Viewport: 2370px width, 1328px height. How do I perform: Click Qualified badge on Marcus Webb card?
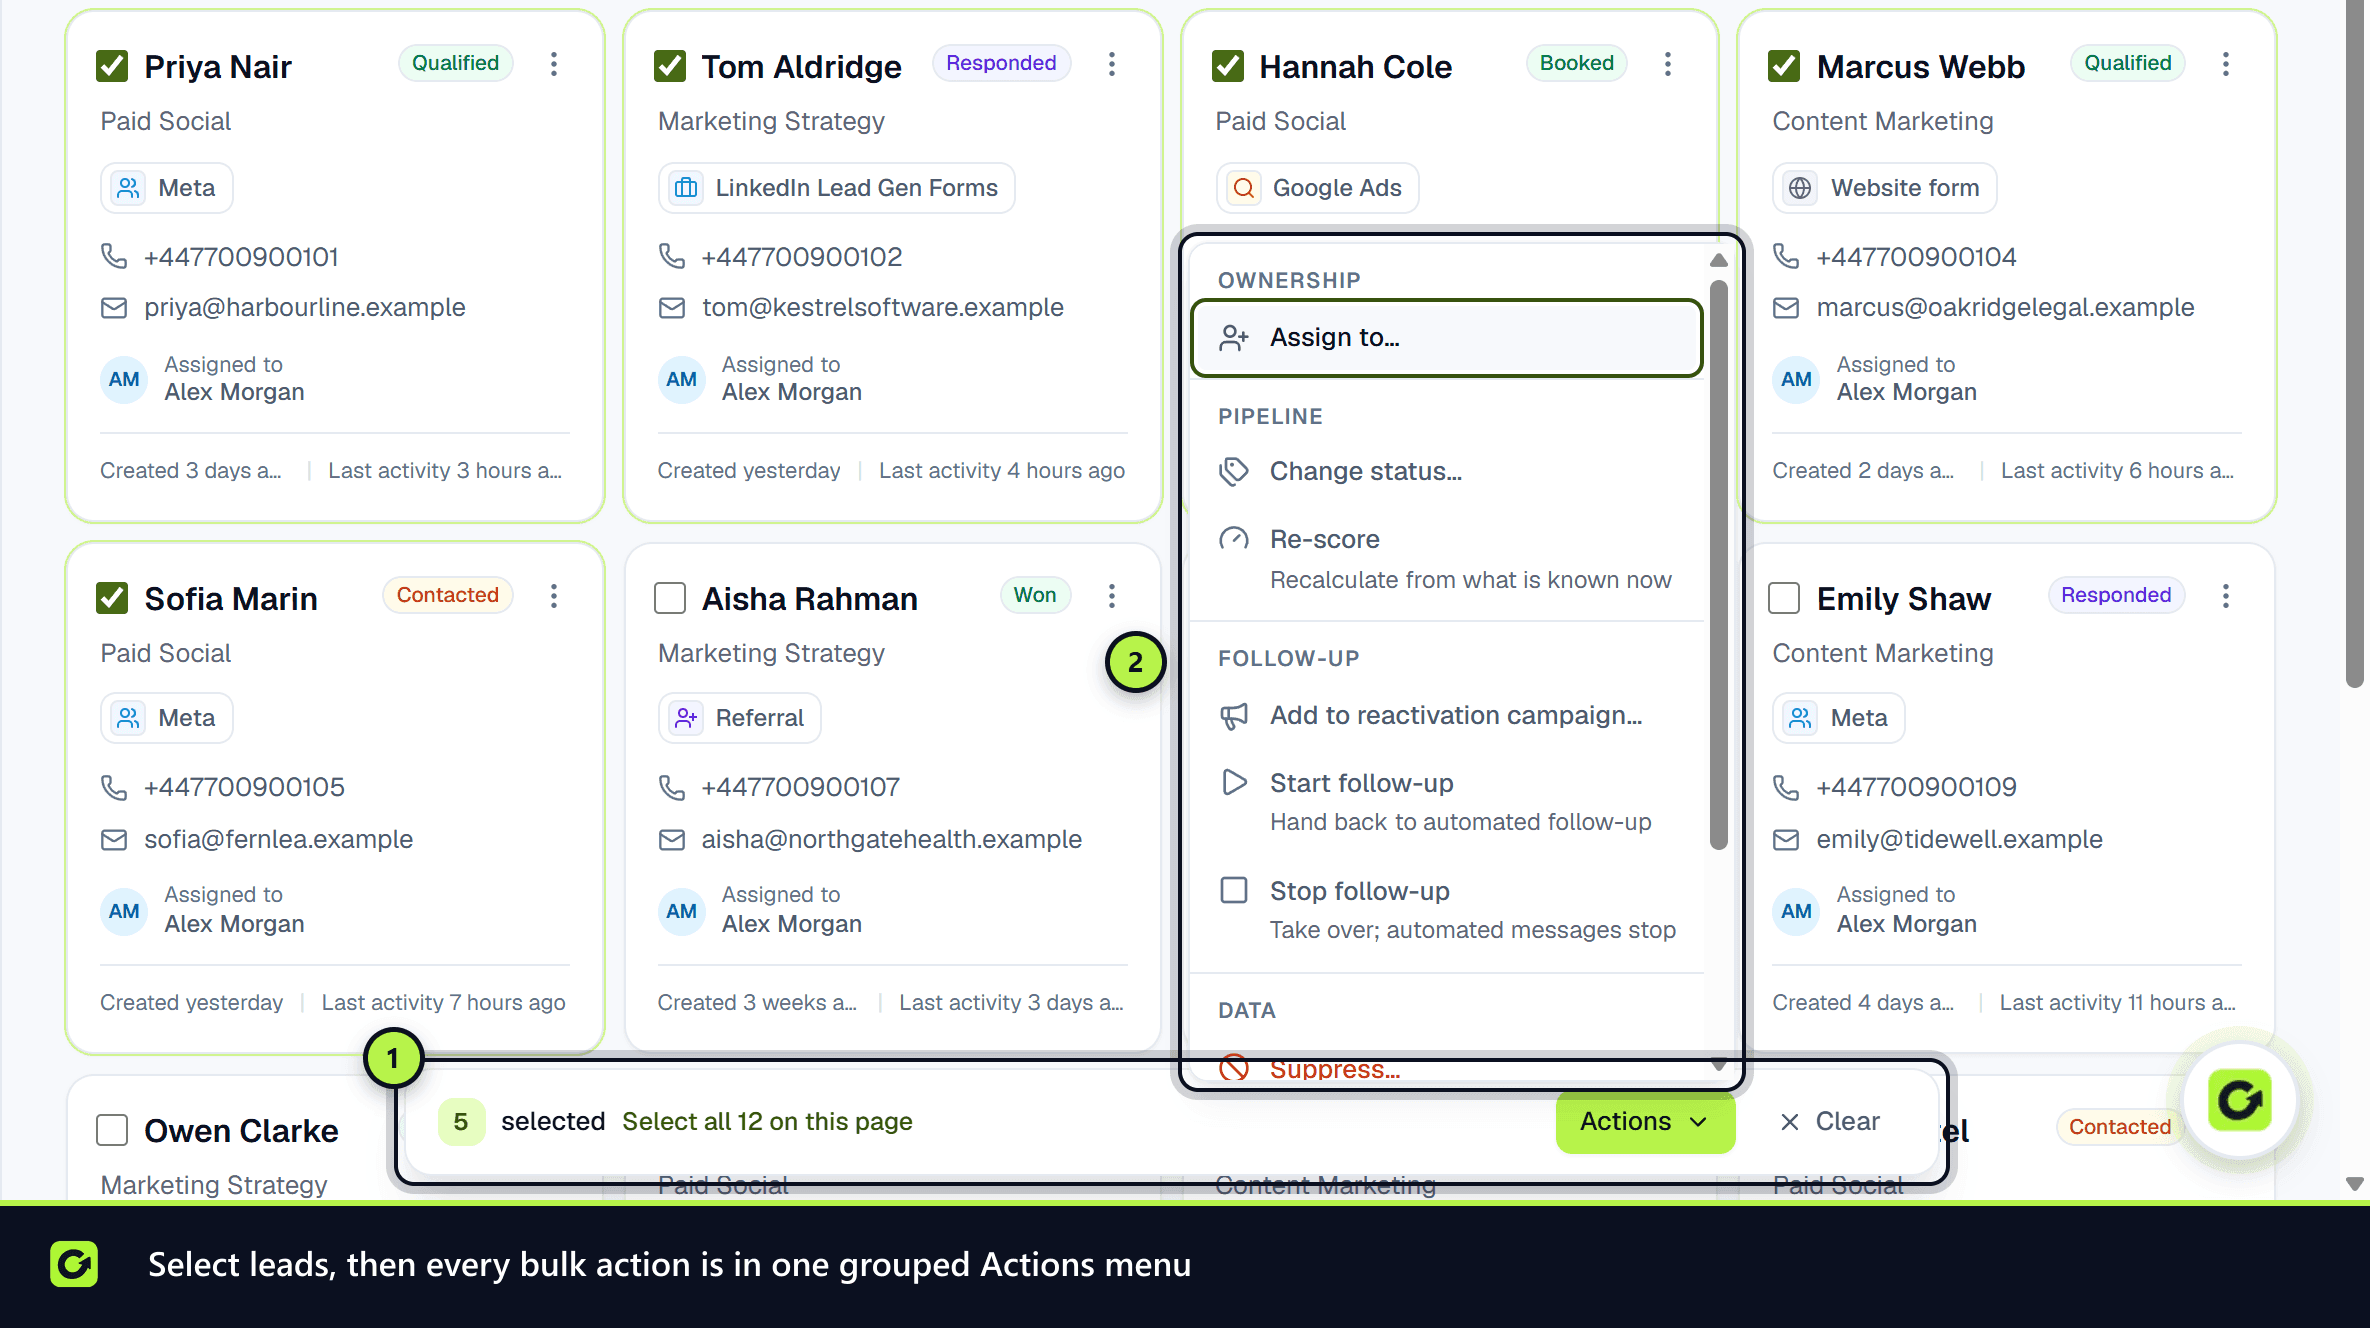pos(2128,63)
